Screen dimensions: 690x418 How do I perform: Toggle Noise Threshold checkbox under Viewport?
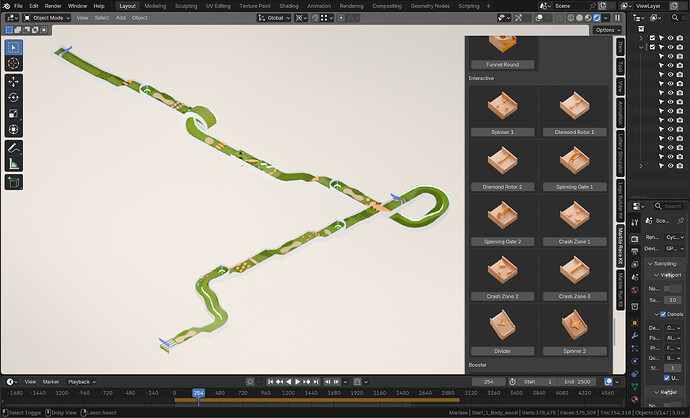tap(667, 289)
